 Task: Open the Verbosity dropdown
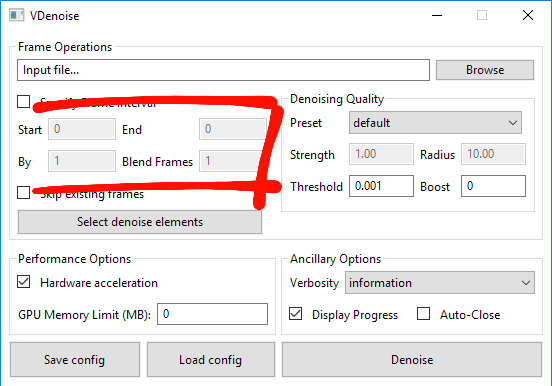point(440,283)
